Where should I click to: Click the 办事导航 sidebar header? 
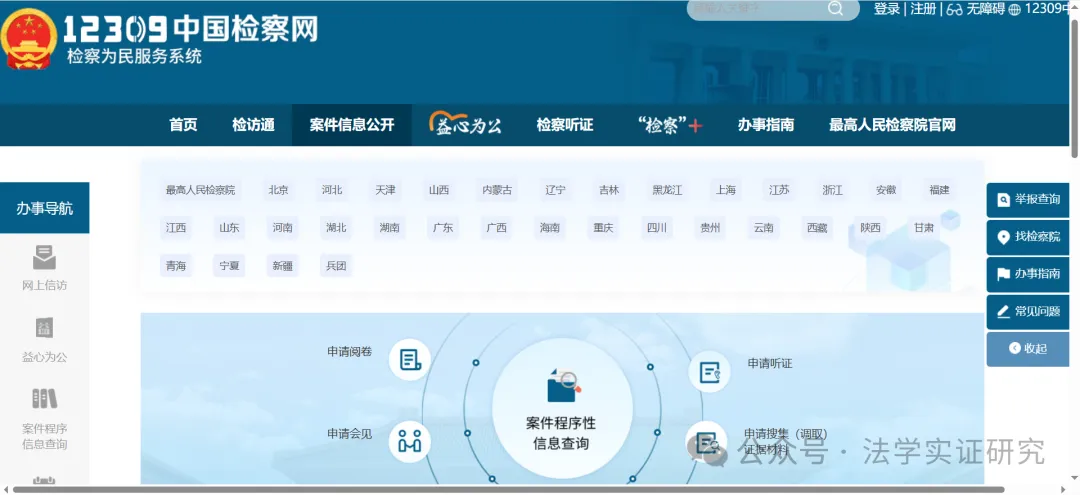point(45,208)
